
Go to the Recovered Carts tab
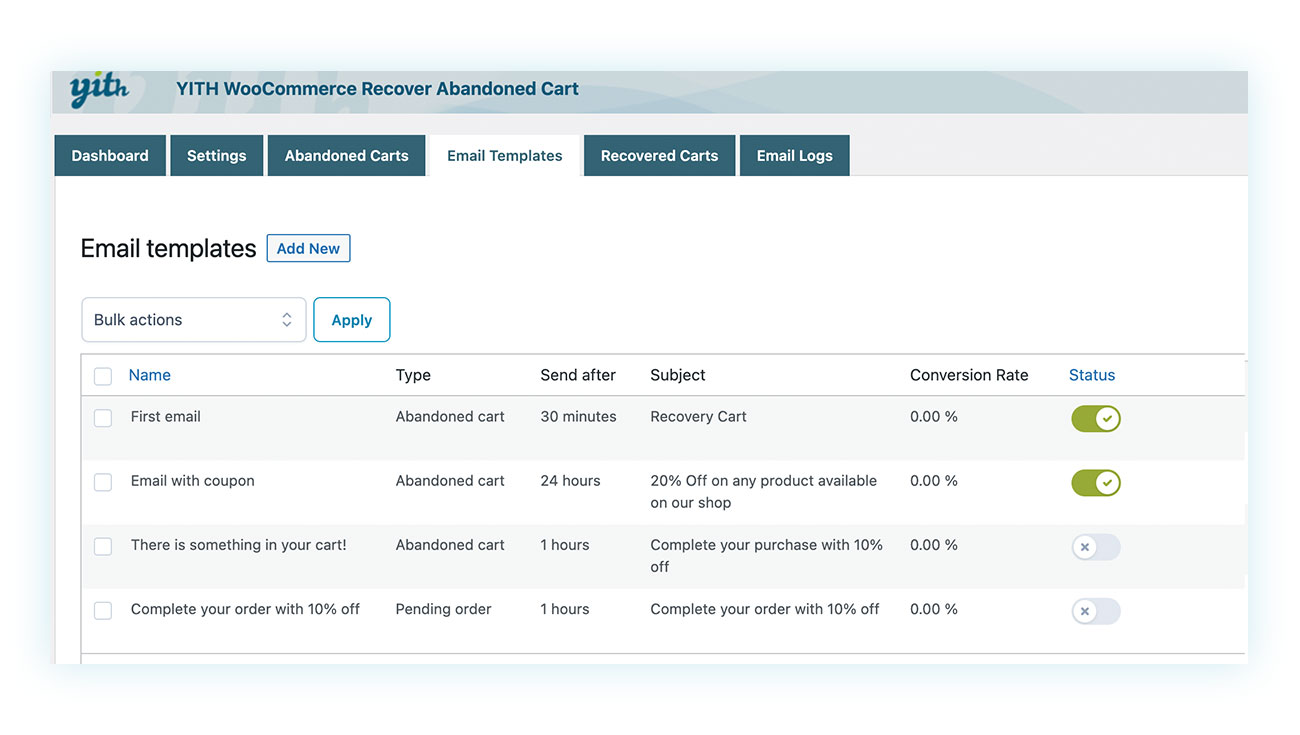pos(659,156)
